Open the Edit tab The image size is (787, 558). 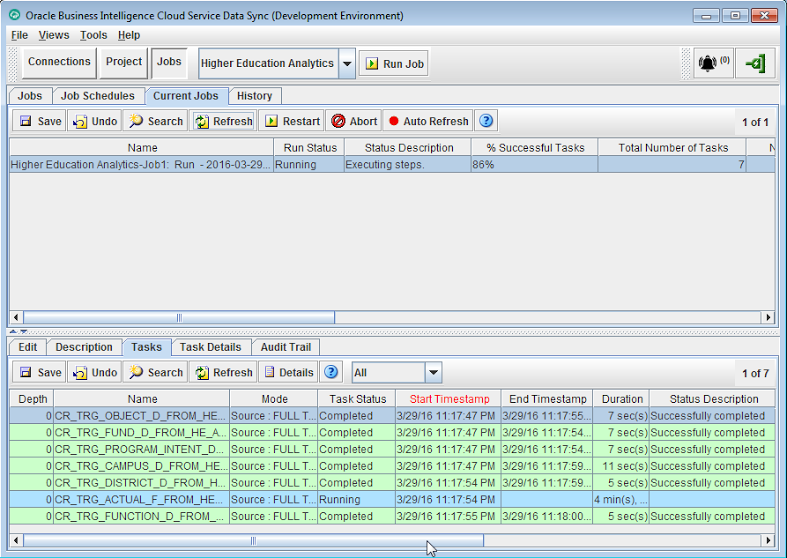pos(28,347)
